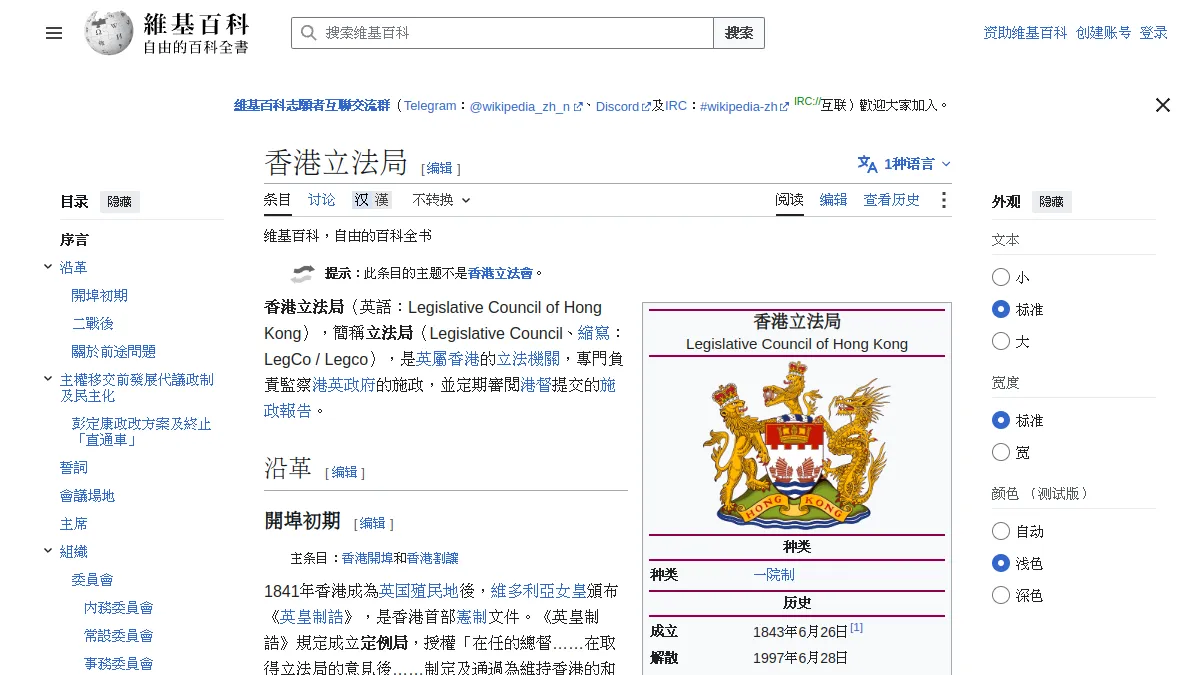Open the 維多利亞女皇 link
Screen dimensions: 1200x675
click(x=539, y=591)
